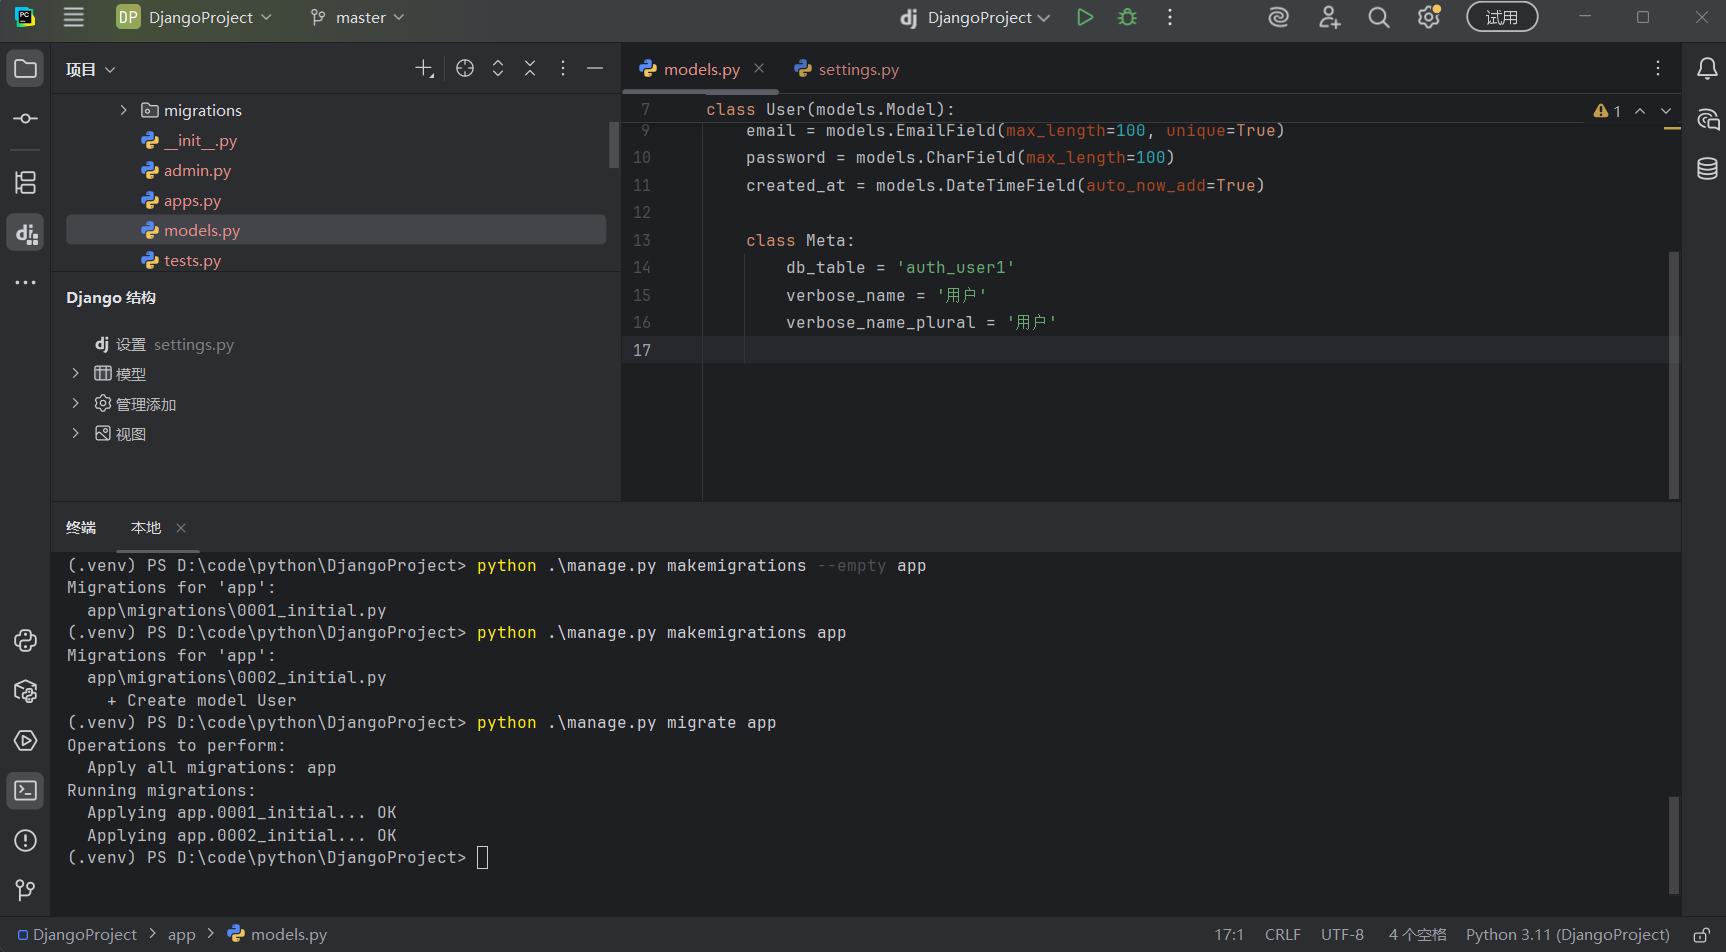Viewport: 1726px width, 952px height.
Task: Open the Database tool window
Action: coord(1707,169)
